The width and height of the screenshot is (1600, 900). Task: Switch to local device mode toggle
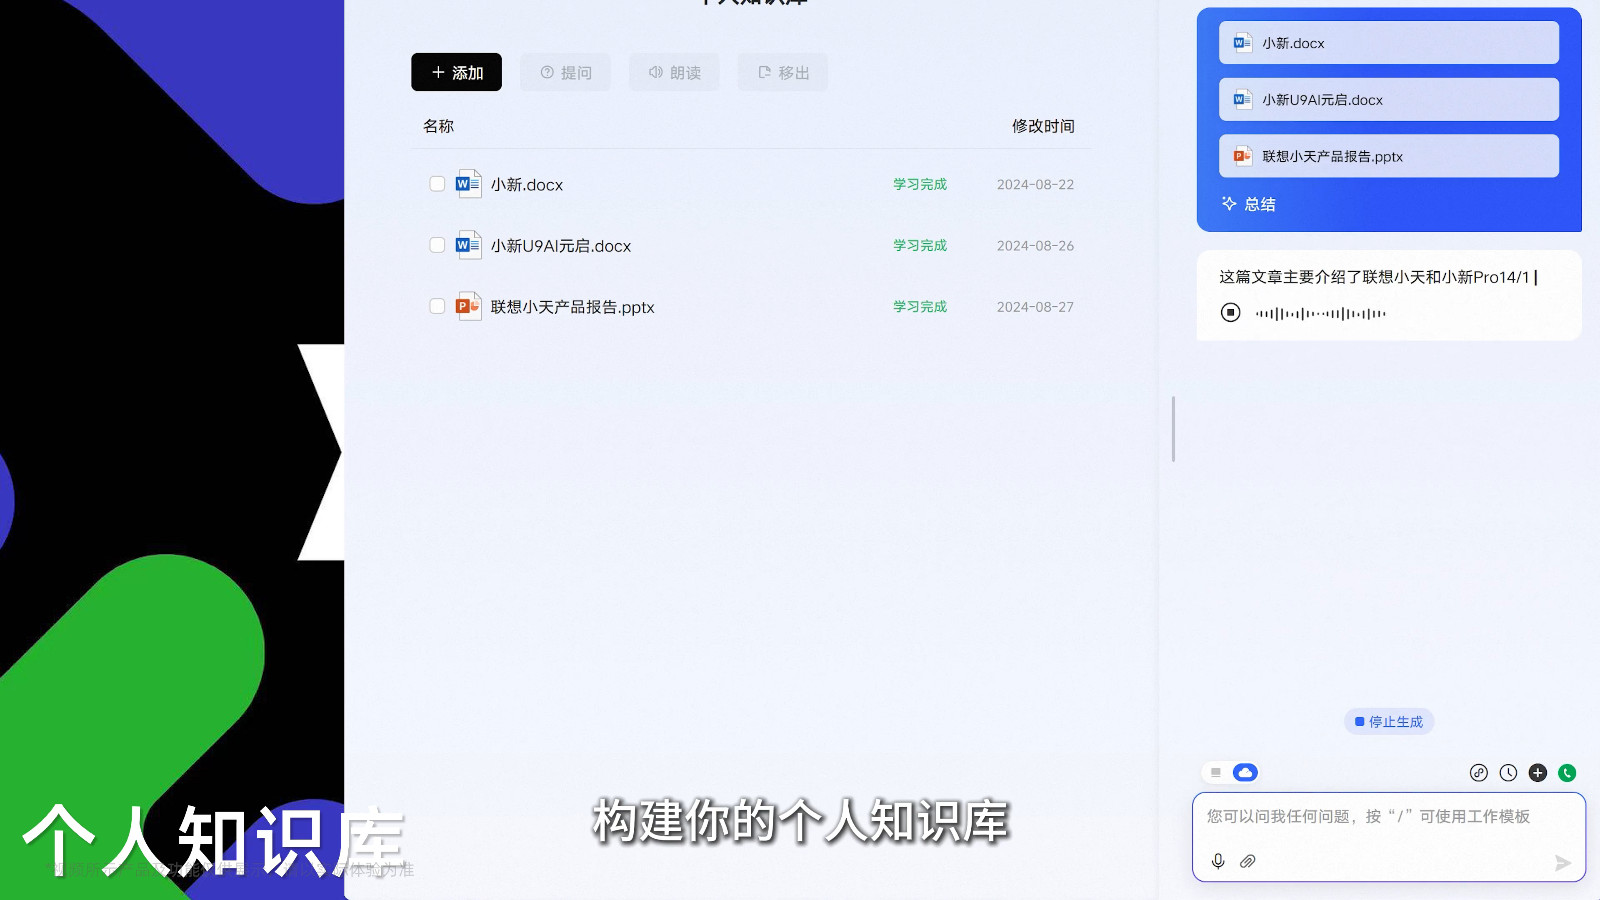coord(1215,772)
